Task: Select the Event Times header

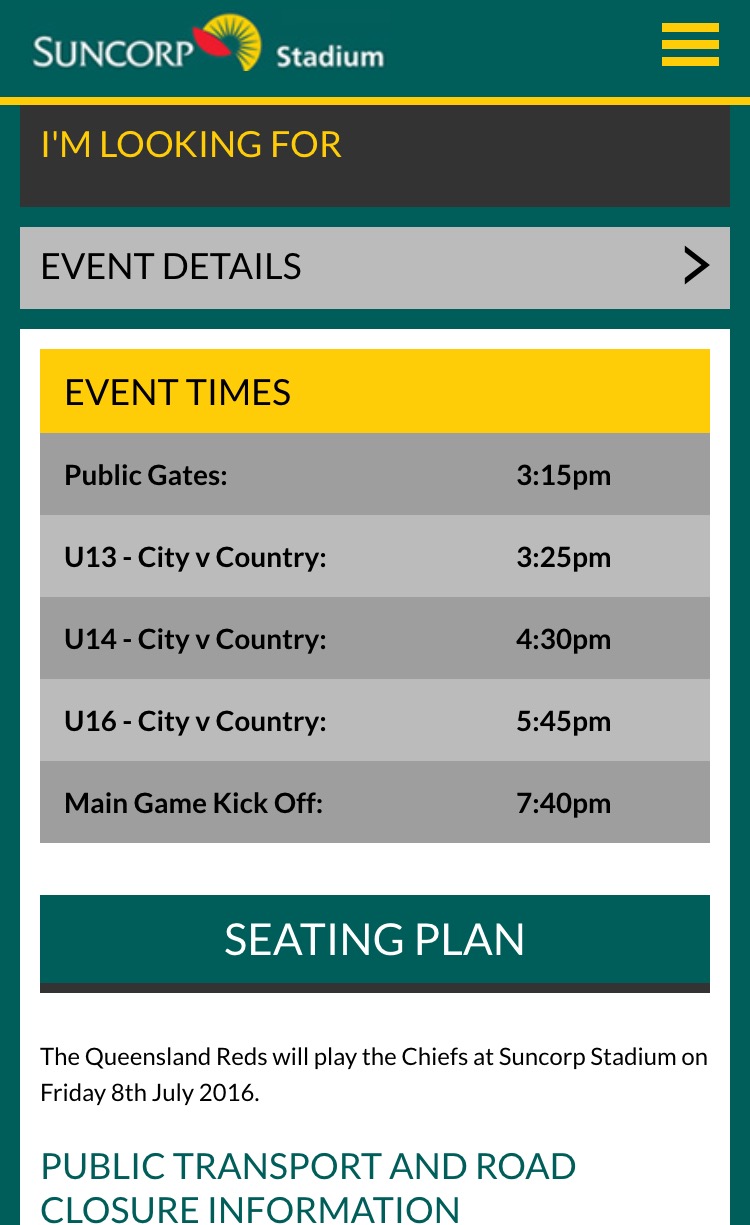Action: pyautogui.click(x=375, y=391)
